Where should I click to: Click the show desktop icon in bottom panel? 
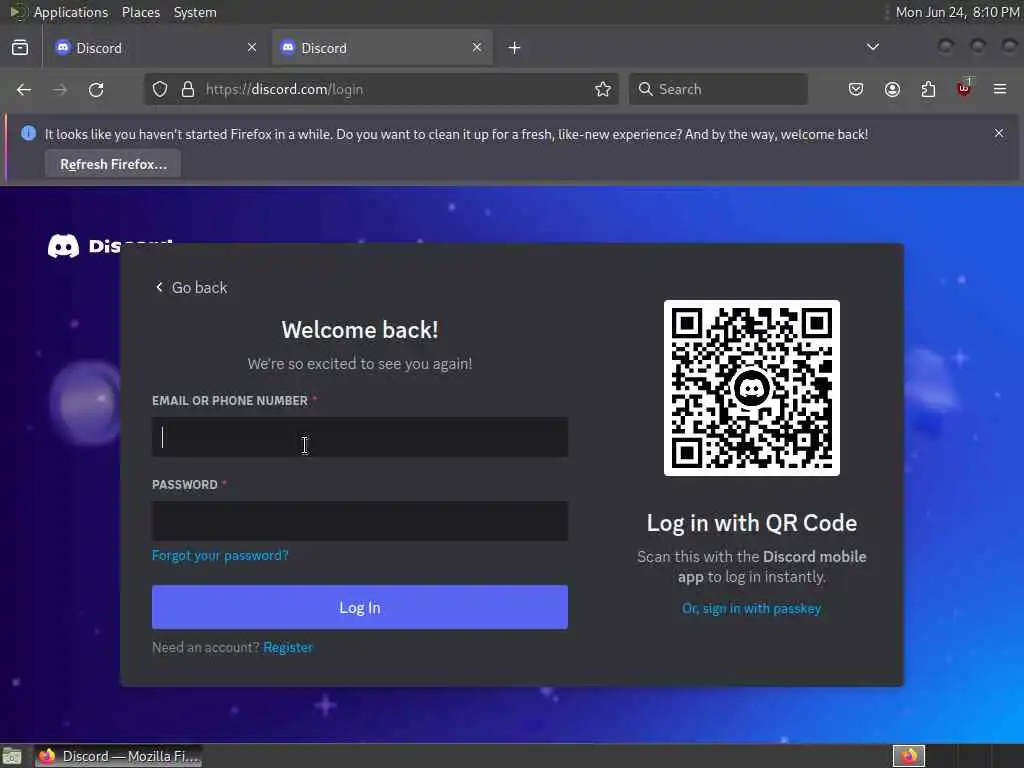[x=12, y=756]
